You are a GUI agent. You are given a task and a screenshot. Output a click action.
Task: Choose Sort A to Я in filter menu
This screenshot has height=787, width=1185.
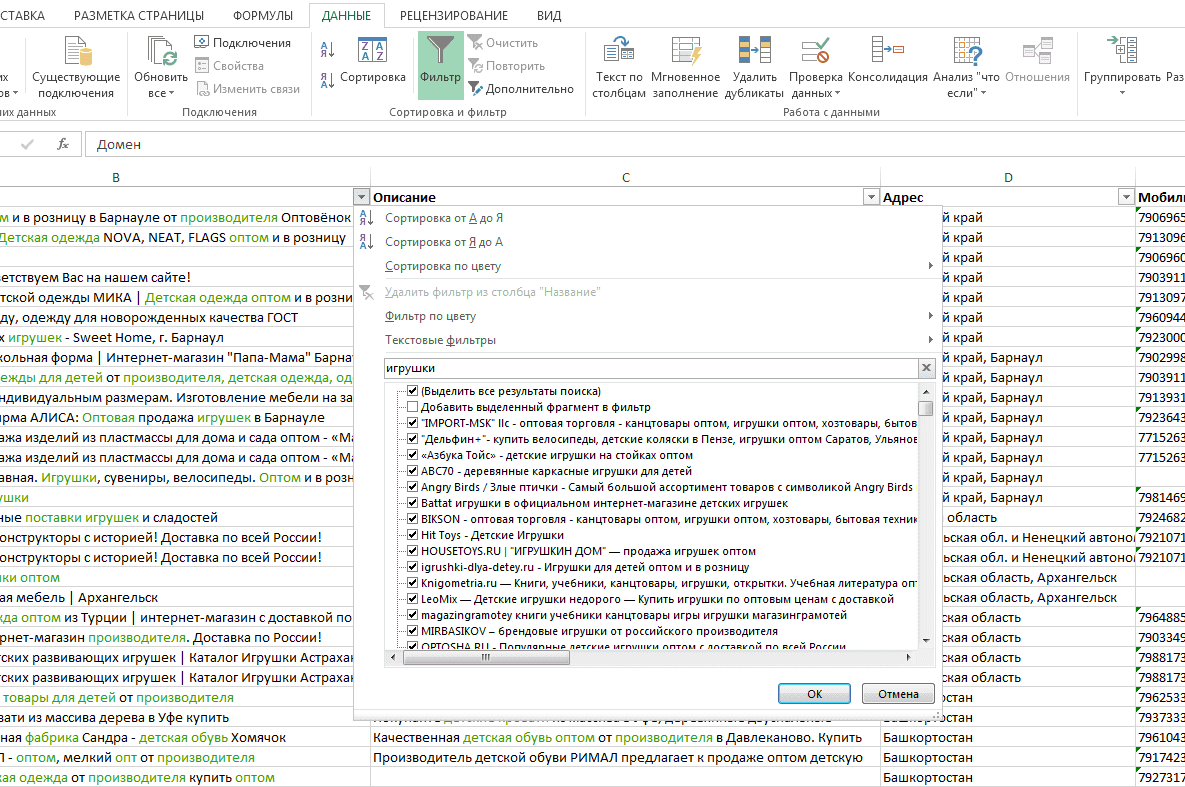[444, 218]
